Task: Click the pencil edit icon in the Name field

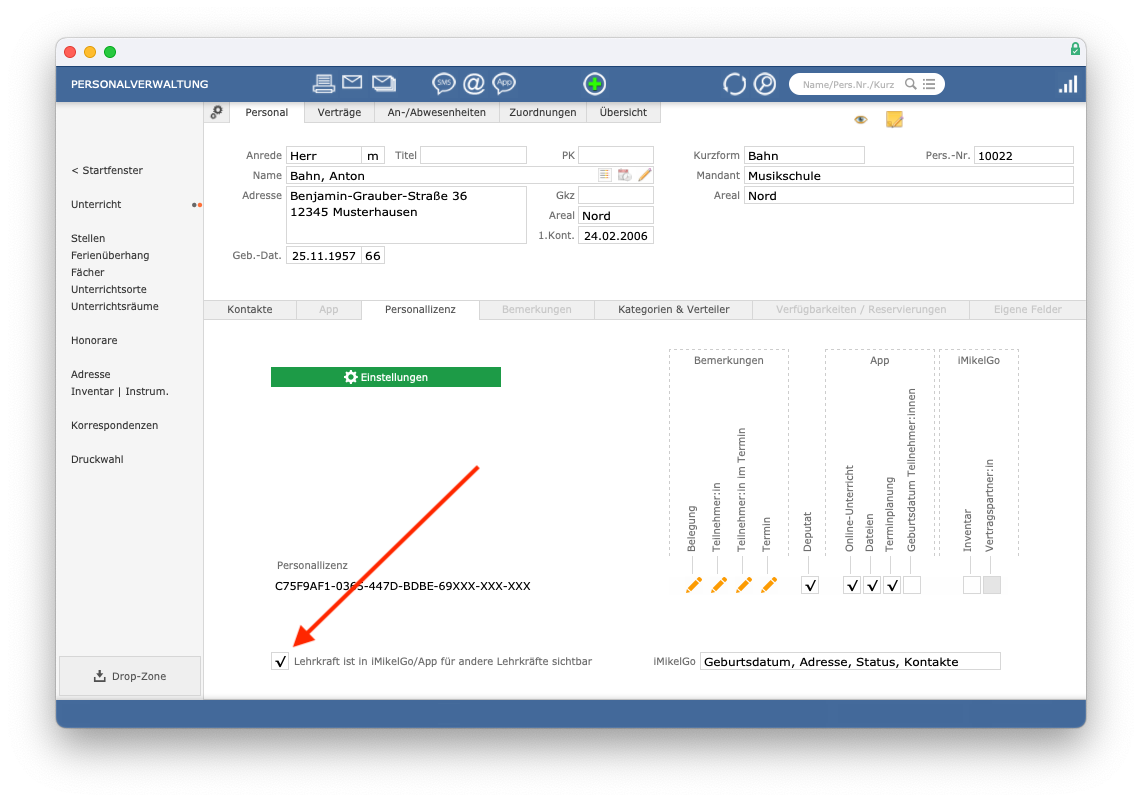Action: coord(645,175)
